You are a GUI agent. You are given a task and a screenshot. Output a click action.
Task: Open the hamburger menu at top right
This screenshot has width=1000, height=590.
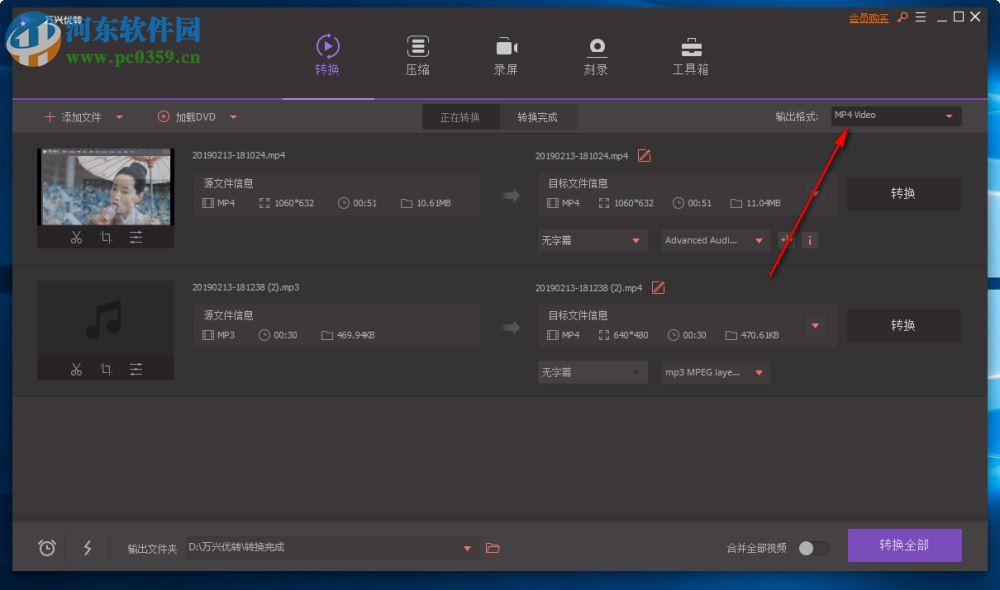(921, 17)
